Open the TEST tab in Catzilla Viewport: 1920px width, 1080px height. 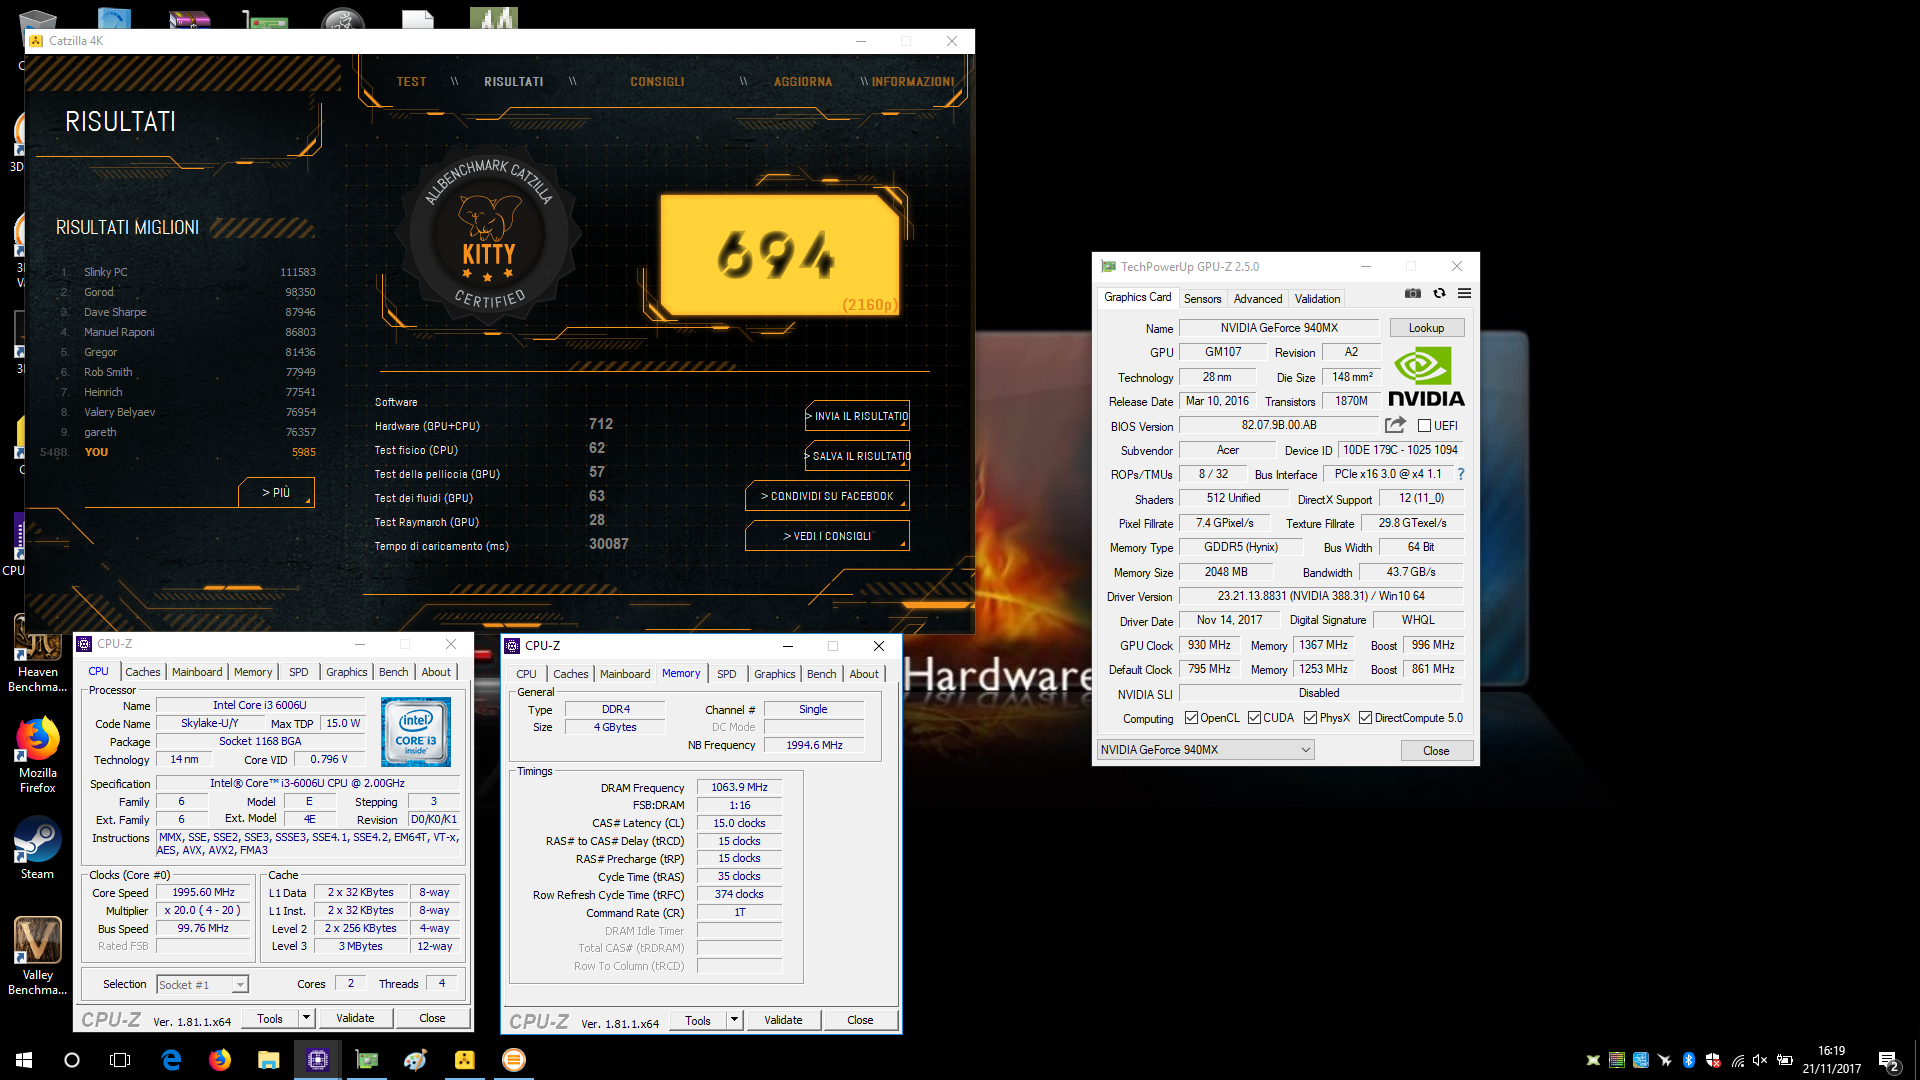[411, 82]
